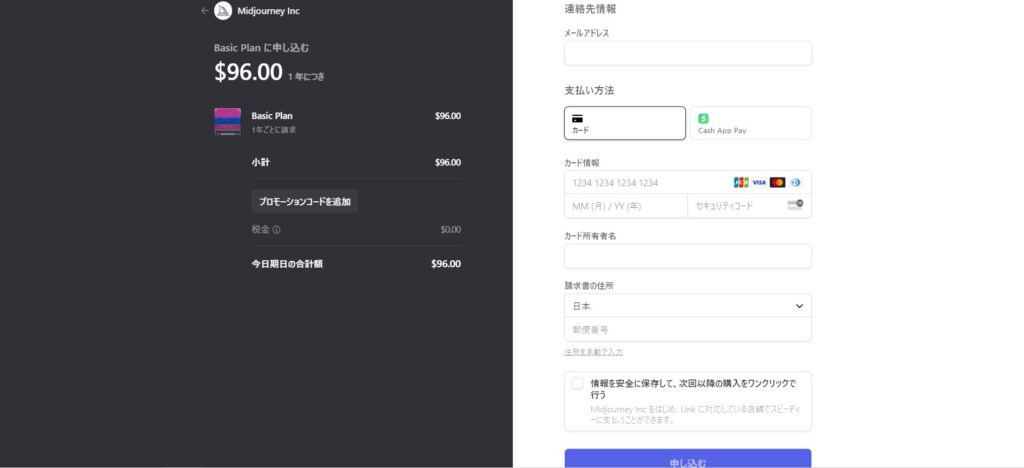Viewport: 1024px width, 468px height.
Task: Click the 小計 subtotal label
Action: tap(261, 163)
